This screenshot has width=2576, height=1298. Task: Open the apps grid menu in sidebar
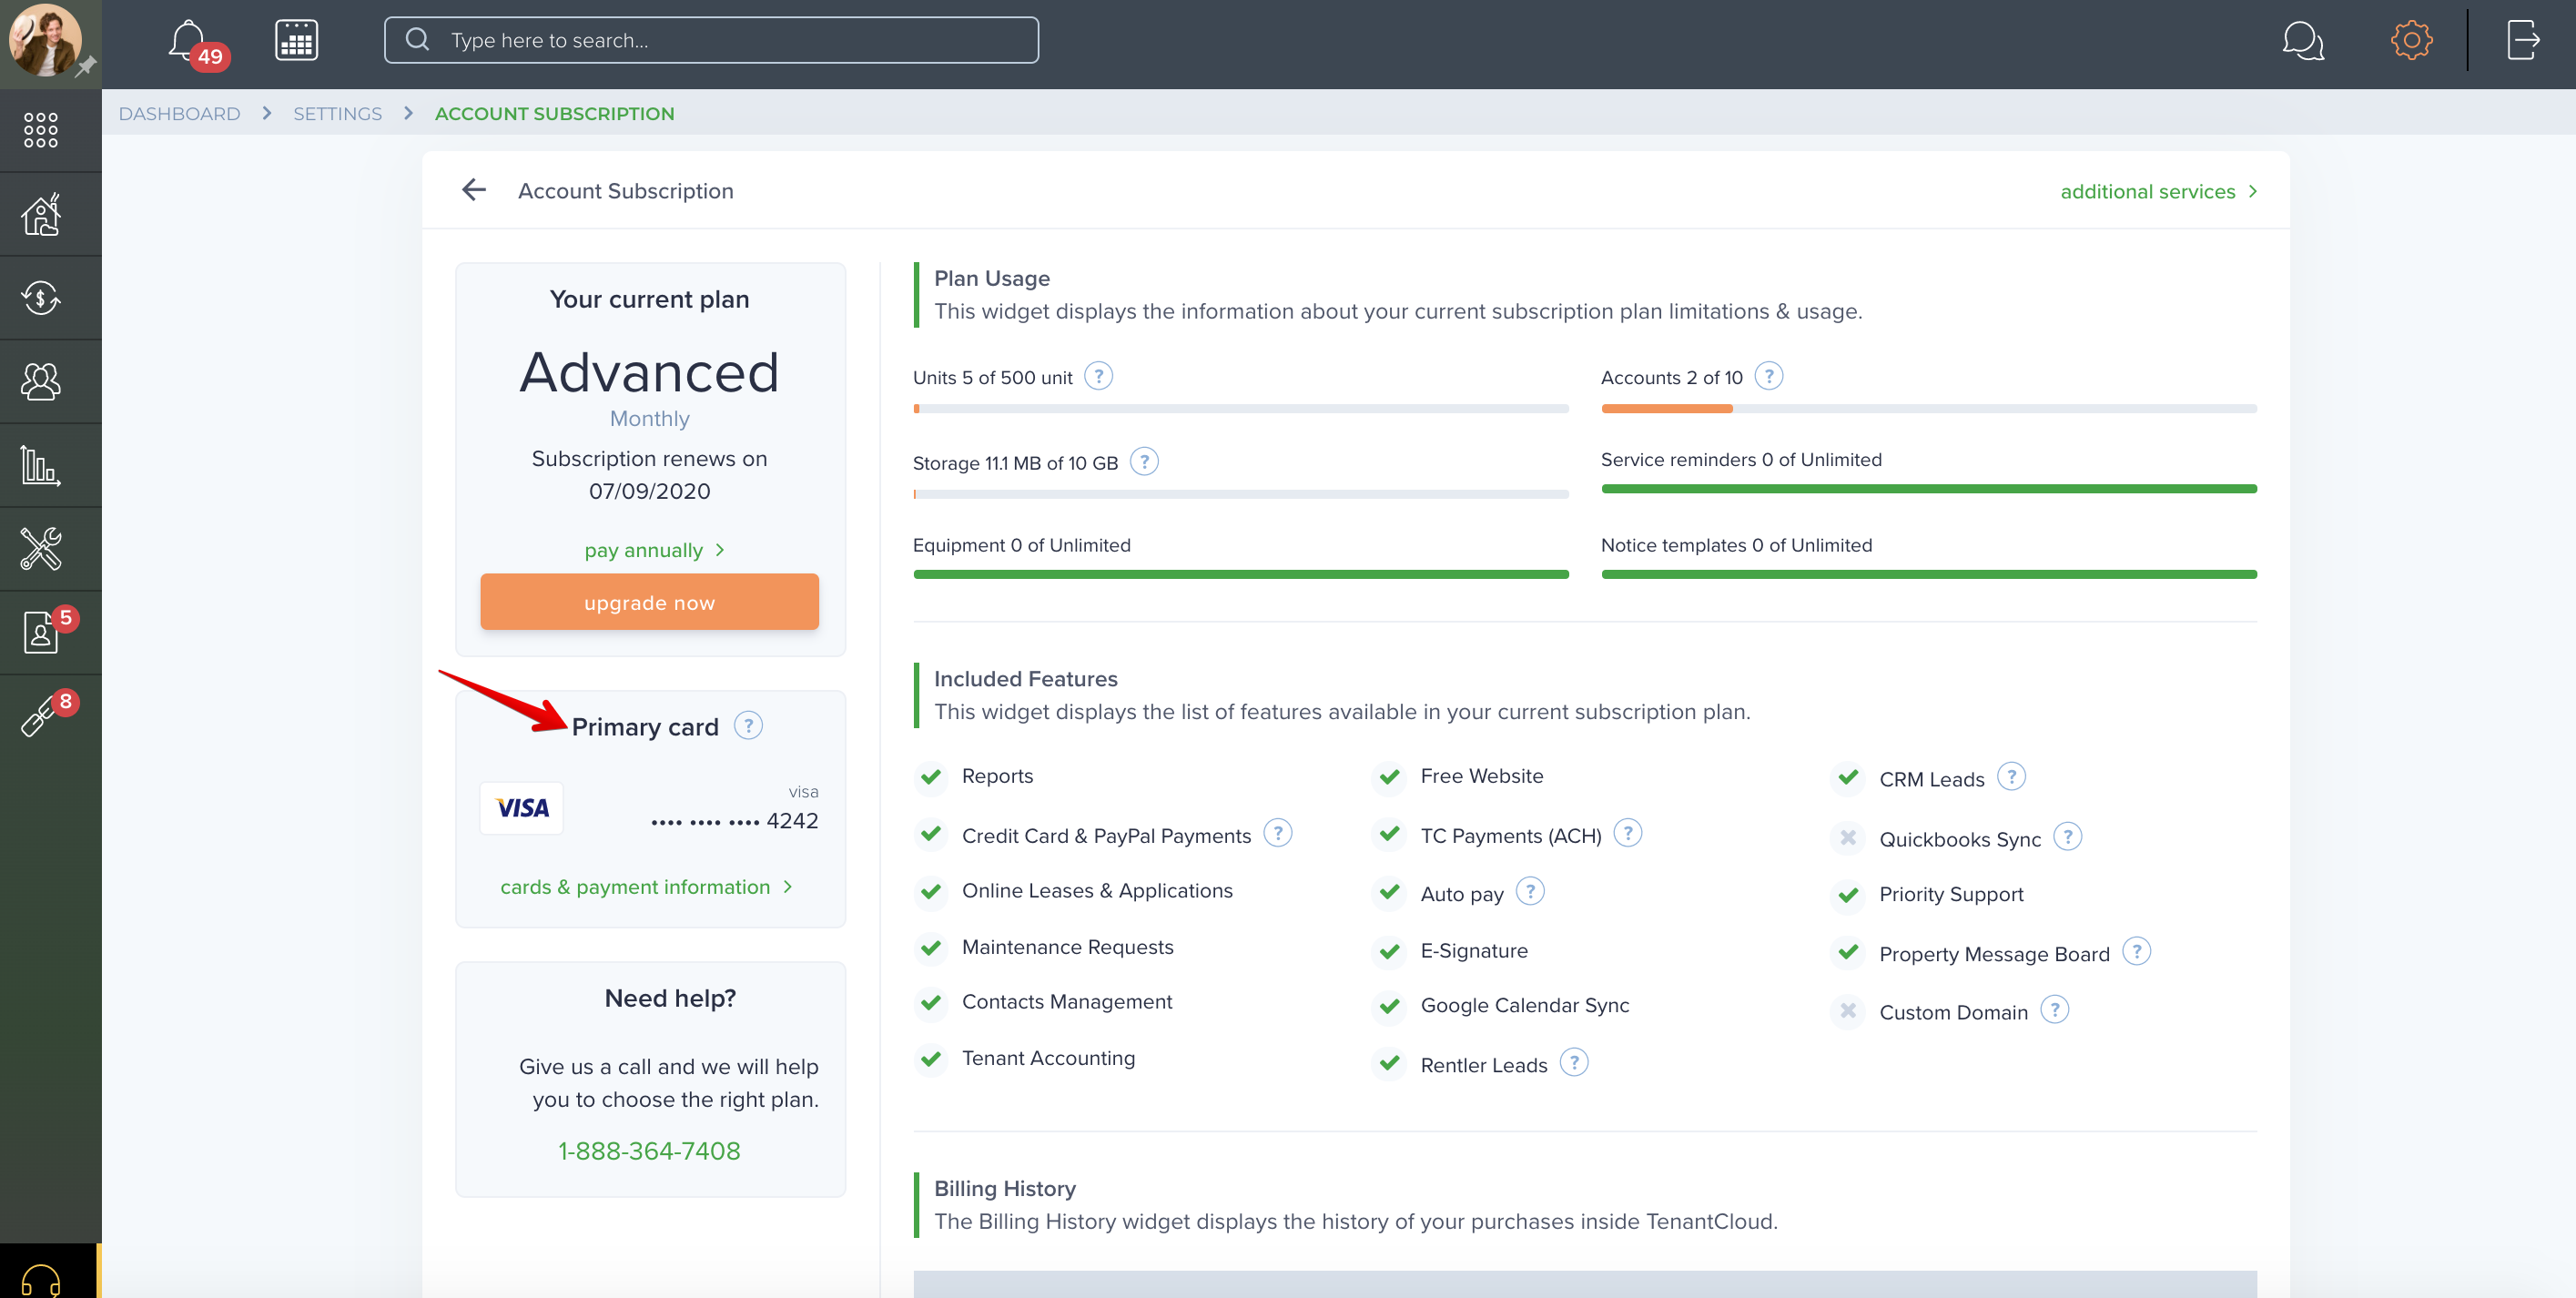click(41, 130)
